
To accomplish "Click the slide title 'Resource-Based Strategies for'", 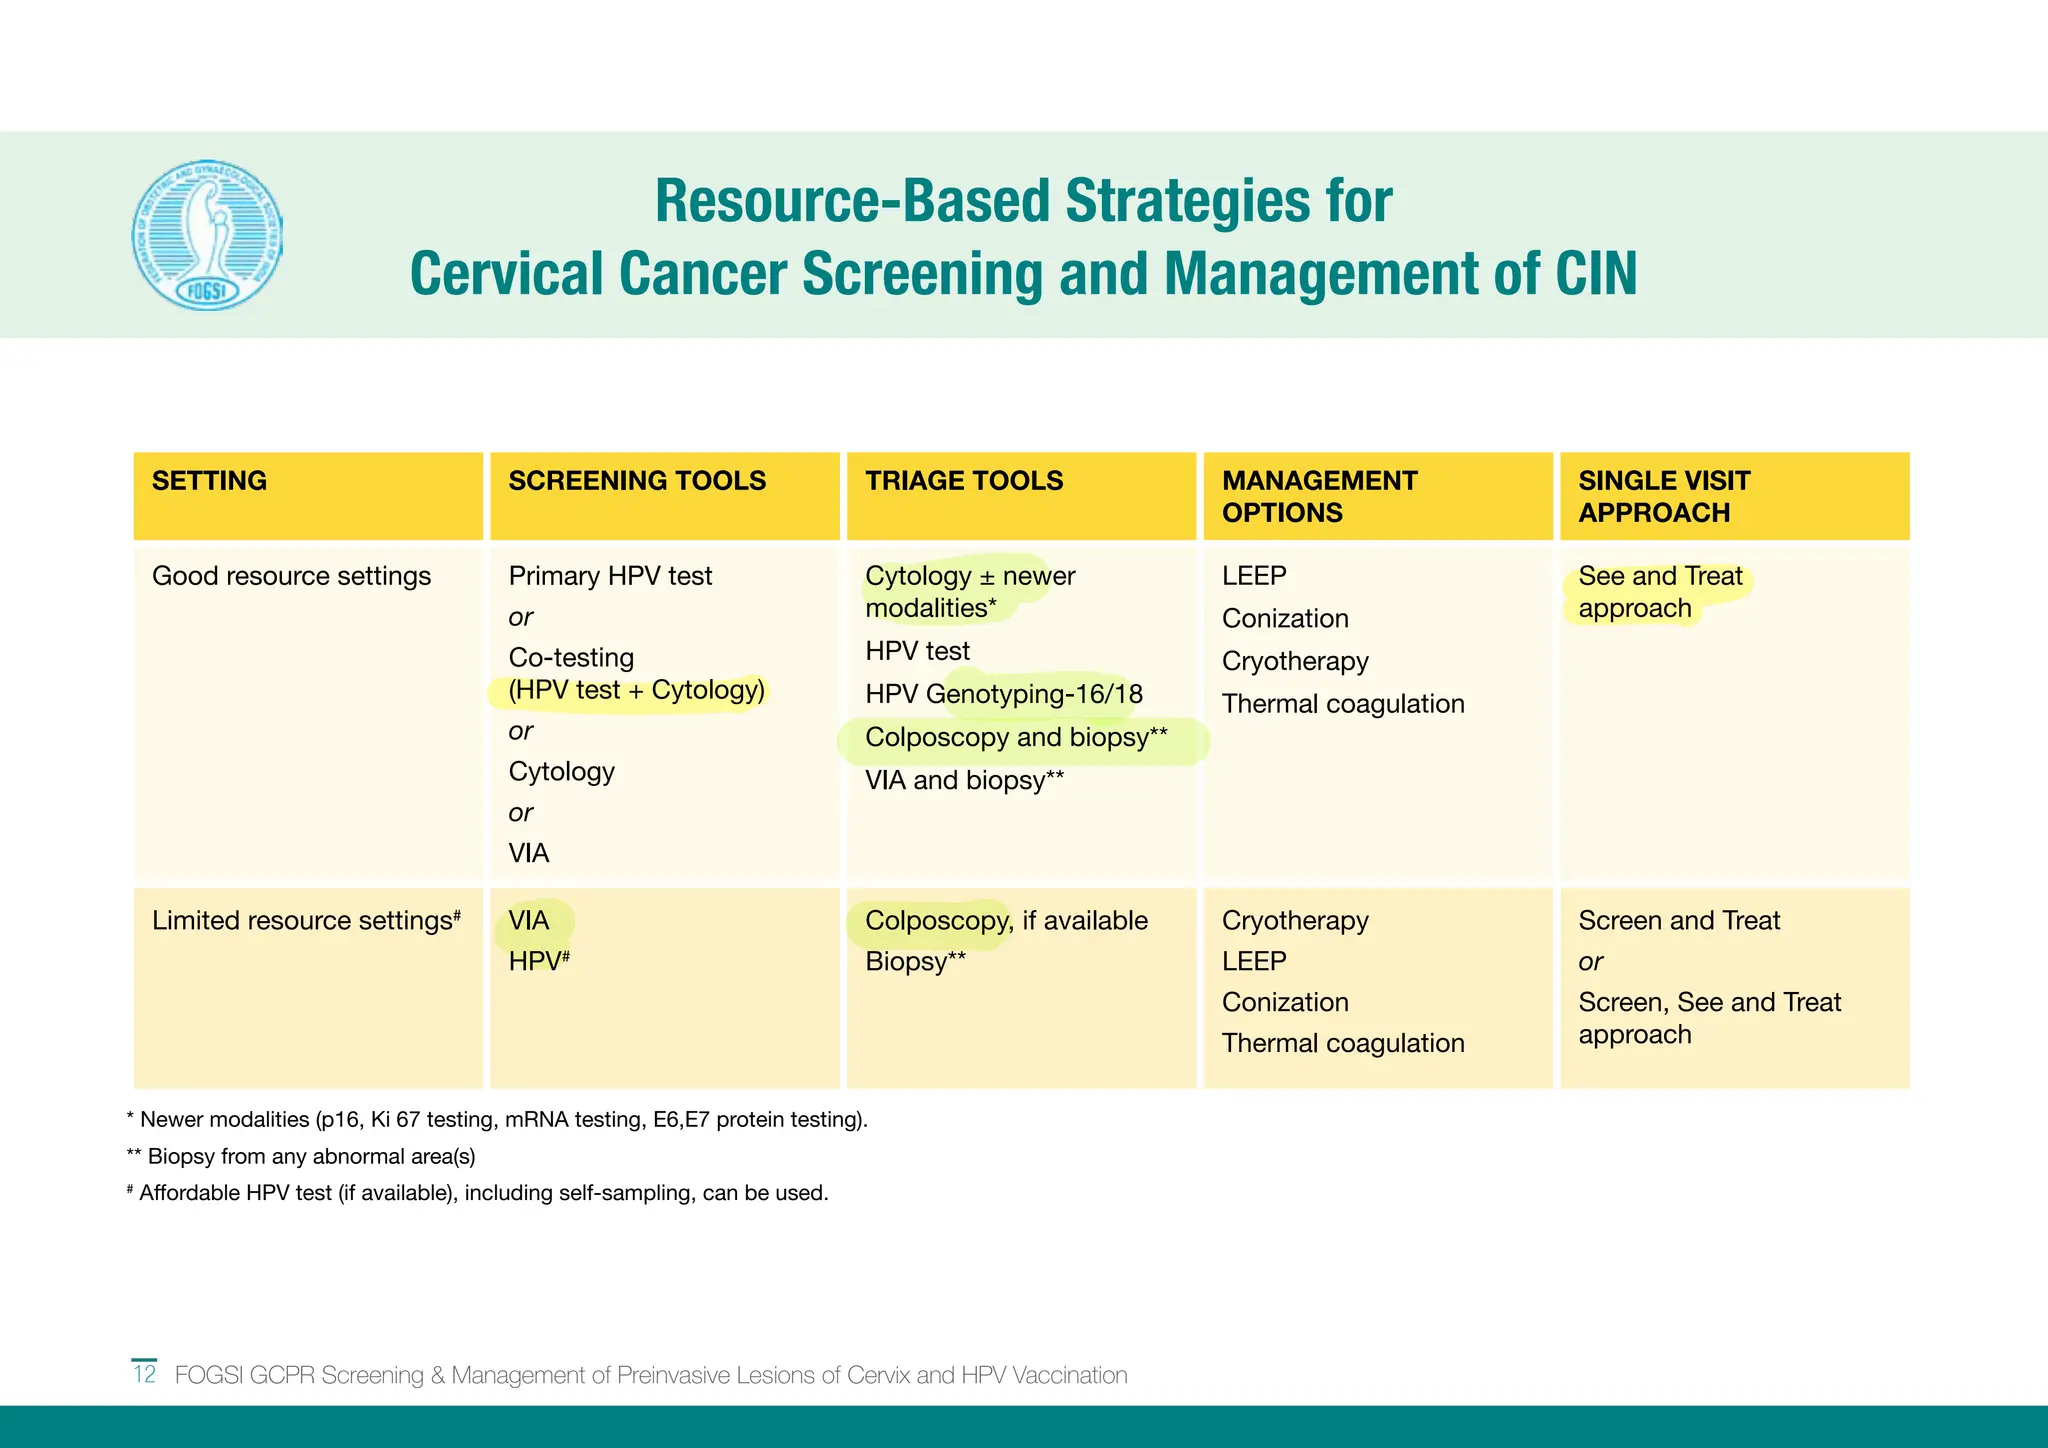I will click(1022, 201).
